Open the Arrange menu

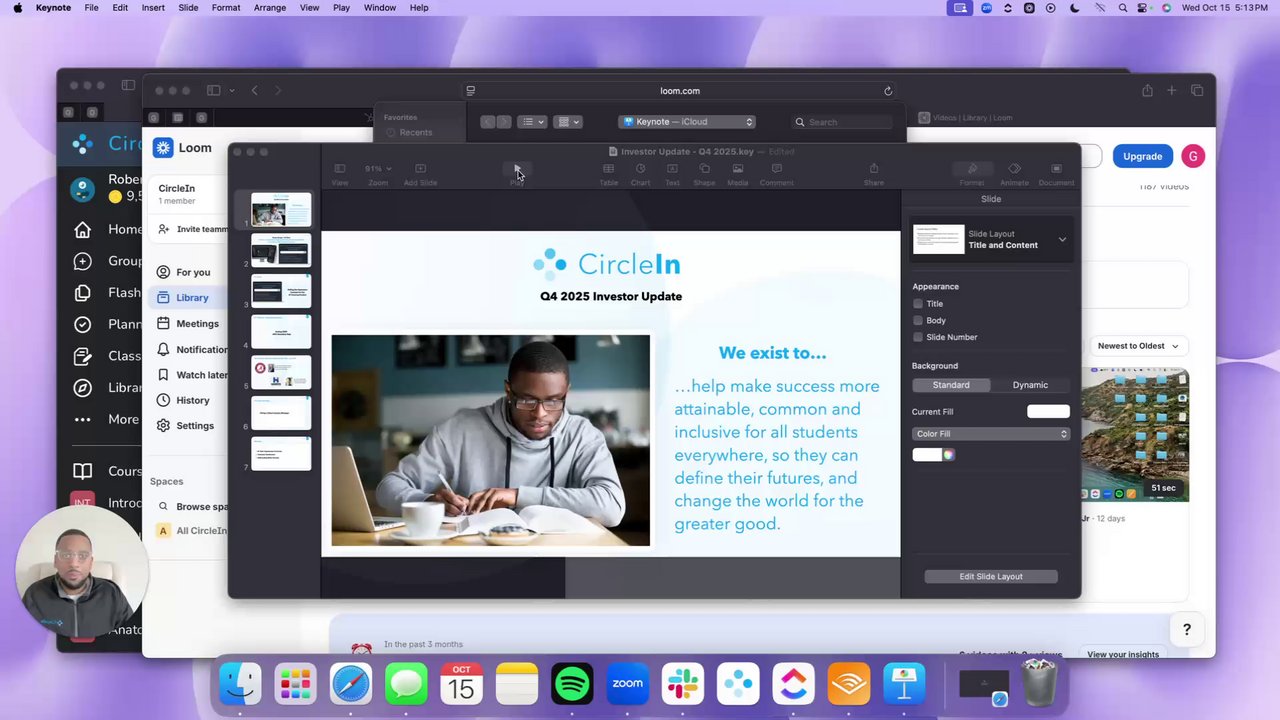click(270, 8)
